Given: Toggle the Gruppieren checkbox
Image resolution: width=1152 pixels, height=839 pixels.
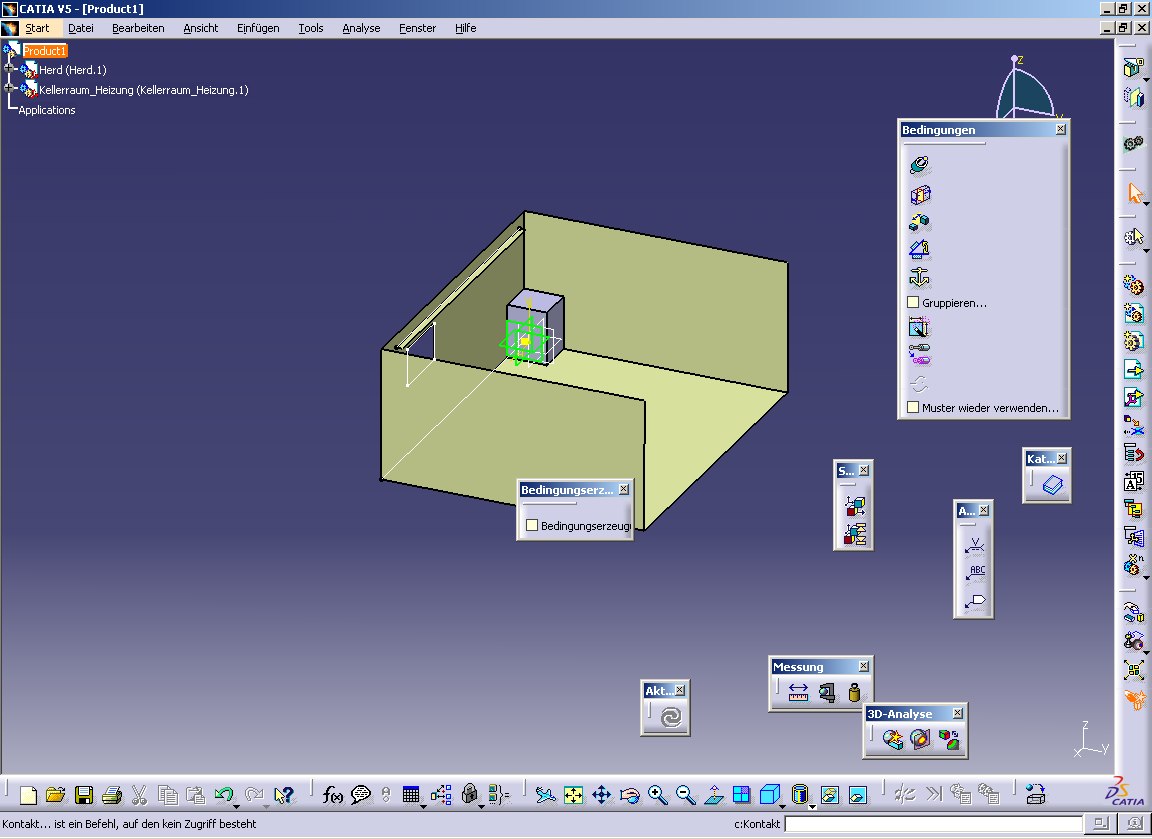Looking at the screenshot, I should tap(913, 303).
